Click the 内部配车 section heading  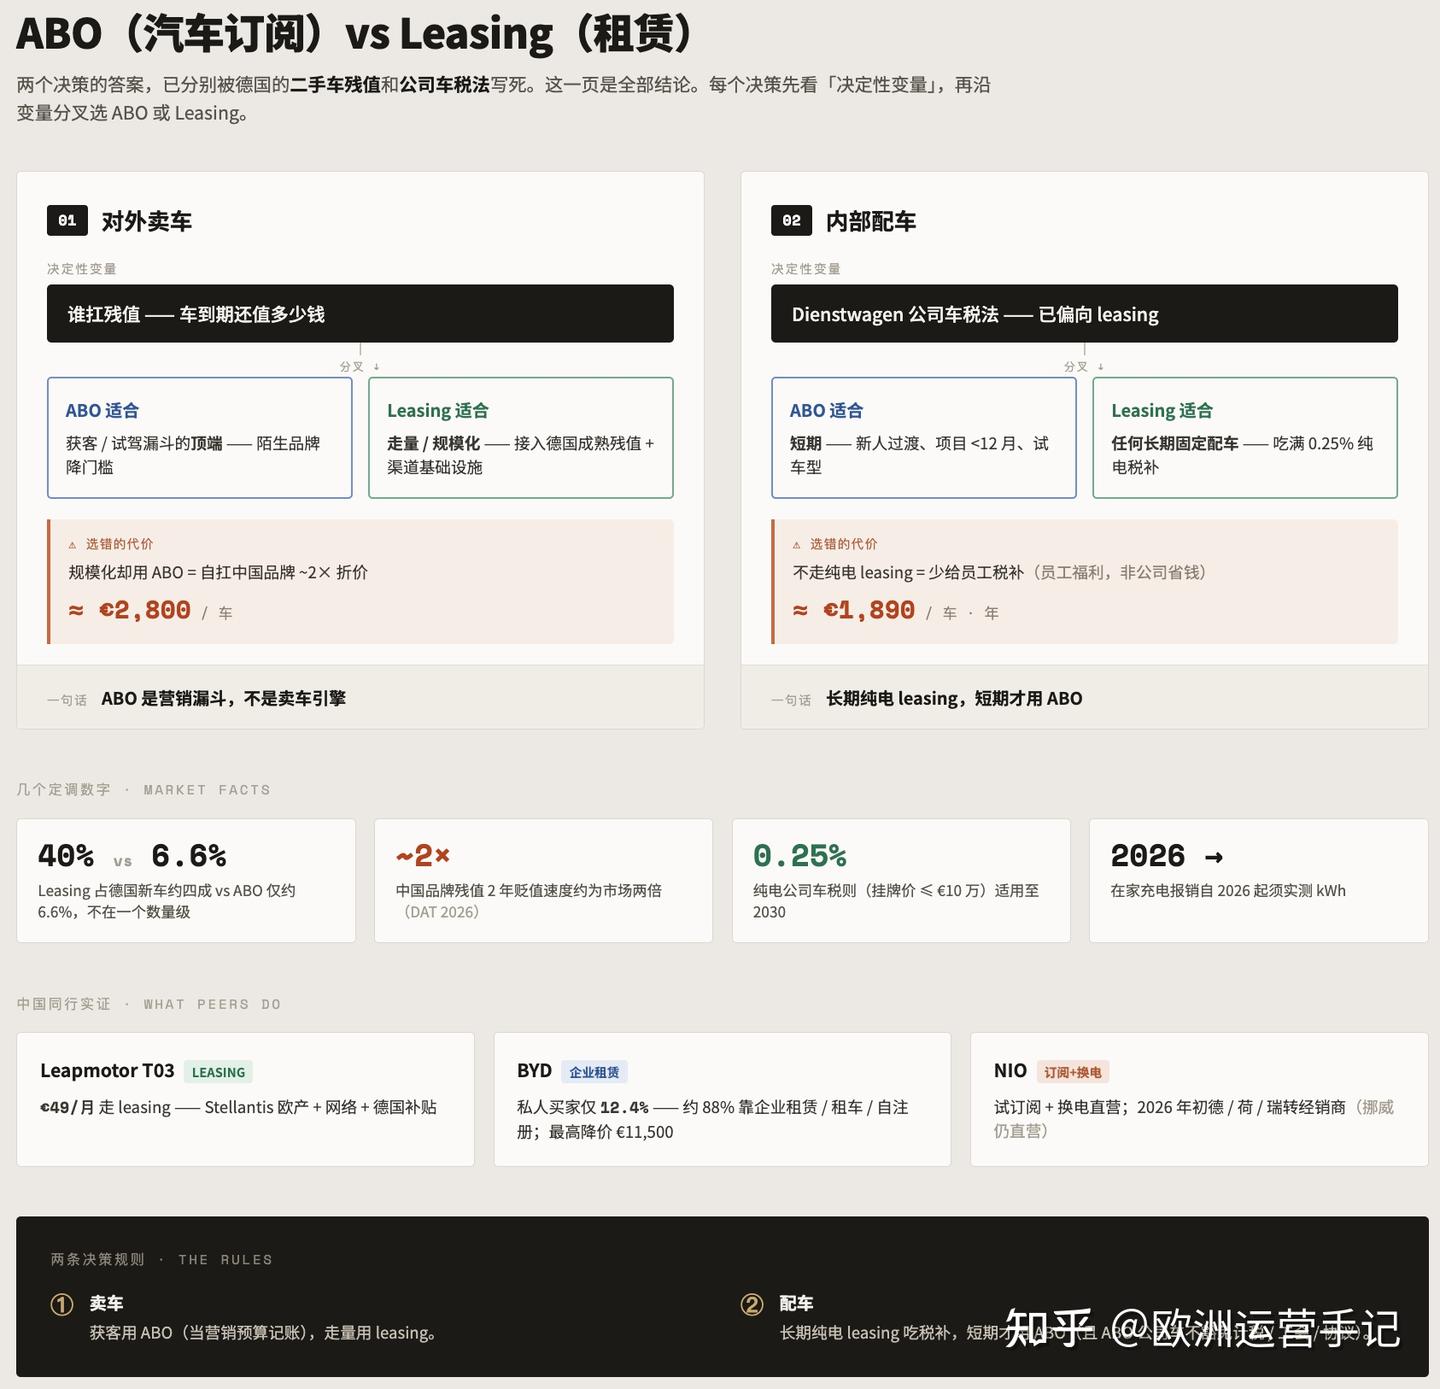coord(870,221)
